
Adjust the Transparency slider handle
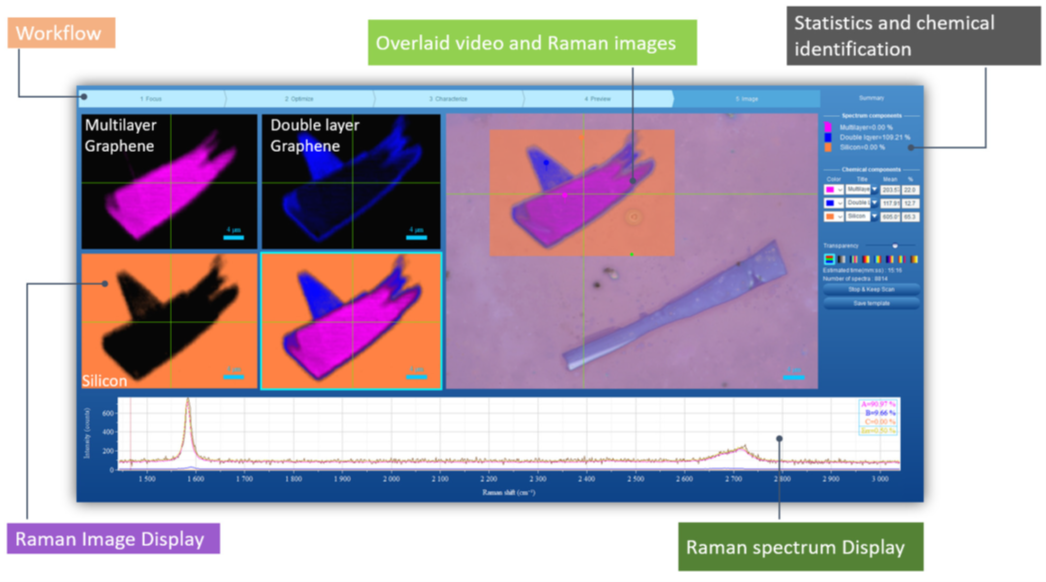click(x=895, y=245)
